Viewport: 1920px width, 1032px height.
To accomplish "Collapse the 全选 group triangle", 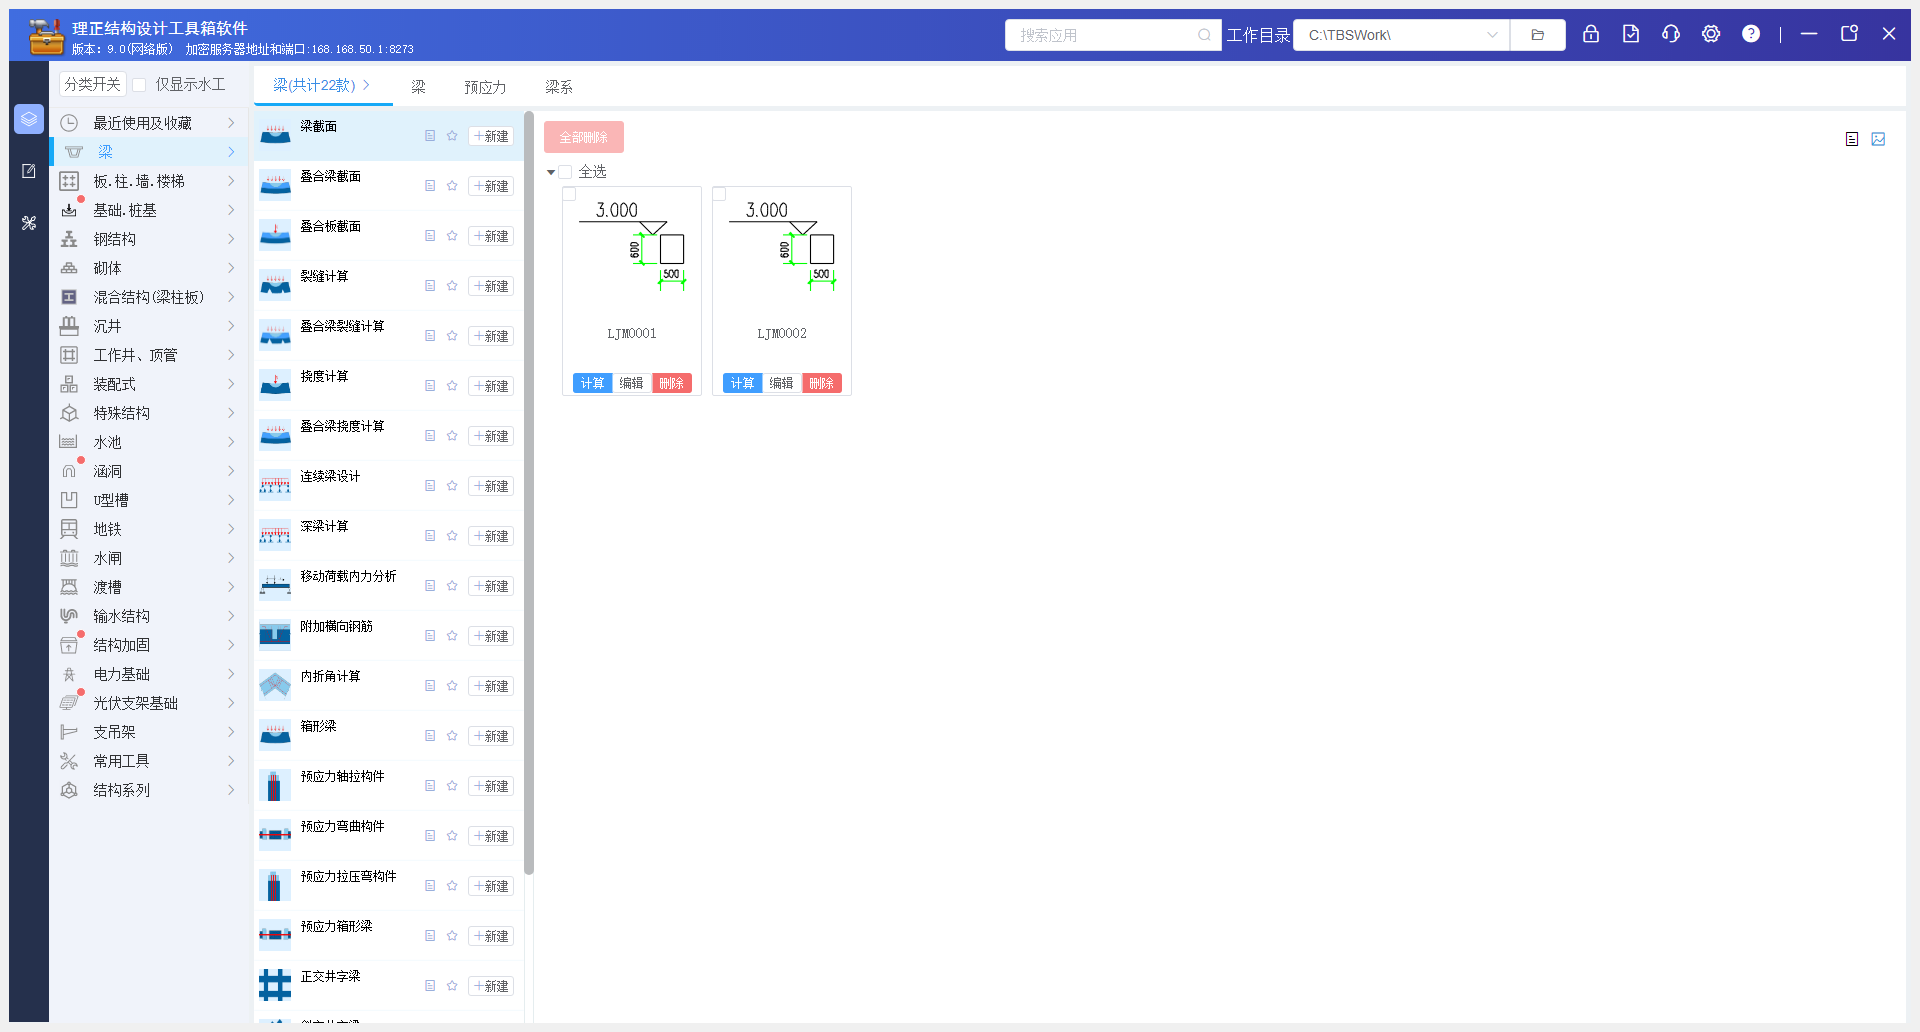I will point(551,172).
